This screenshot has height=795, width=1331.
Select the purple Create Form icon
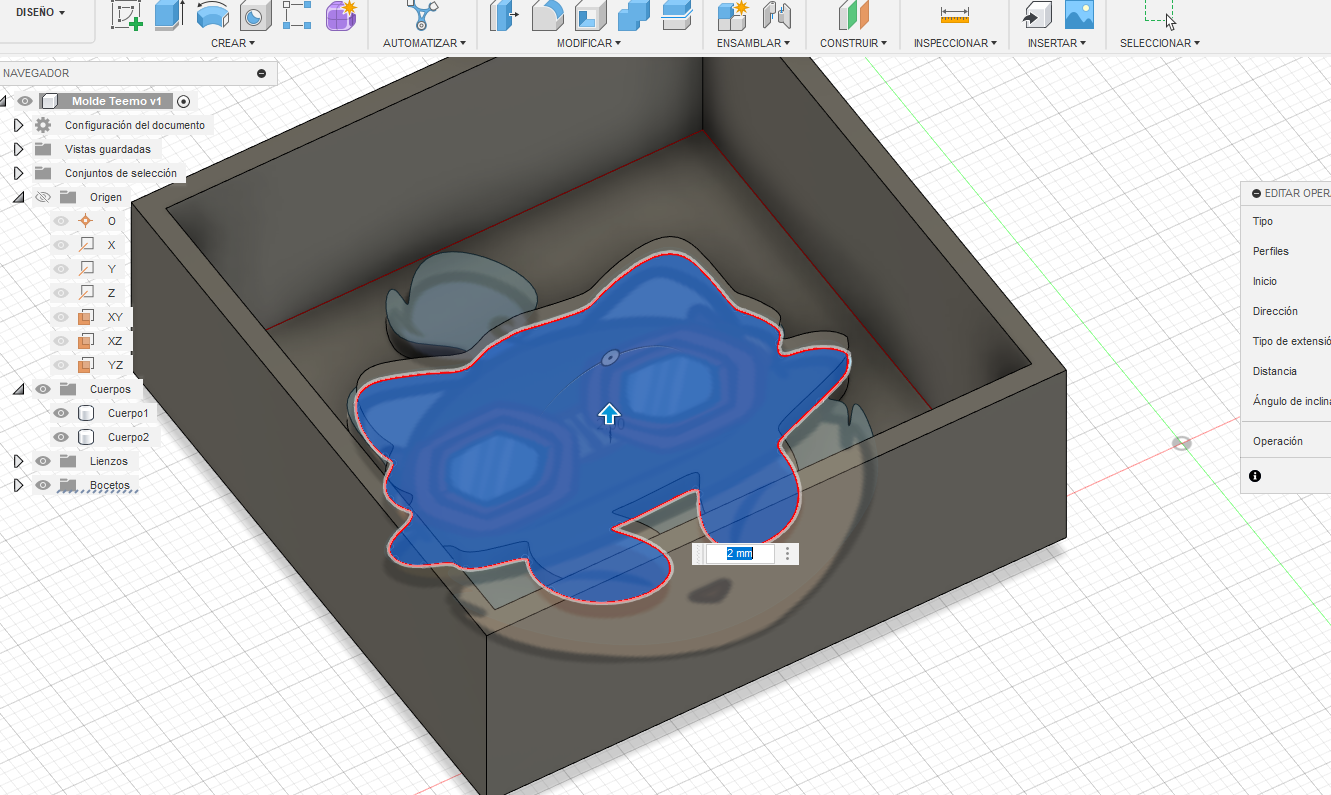[342, 14]
